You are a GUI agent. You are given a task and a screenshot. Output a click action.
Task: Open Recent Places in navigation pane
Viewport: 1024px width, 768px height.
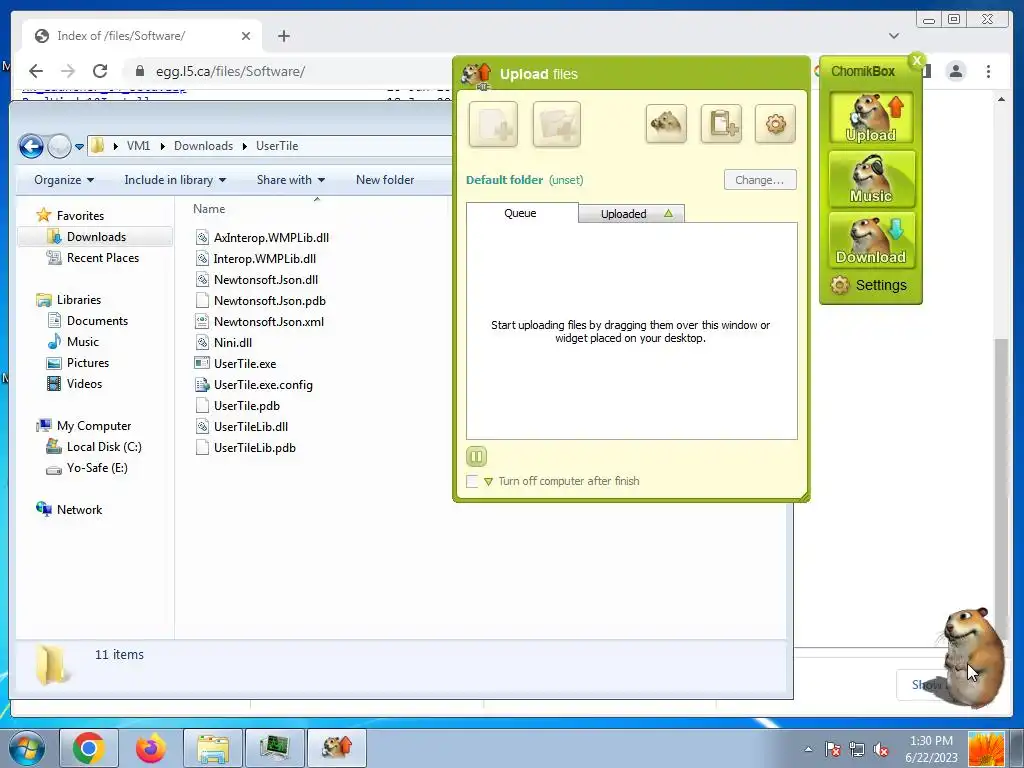click(x=103, y=258)
